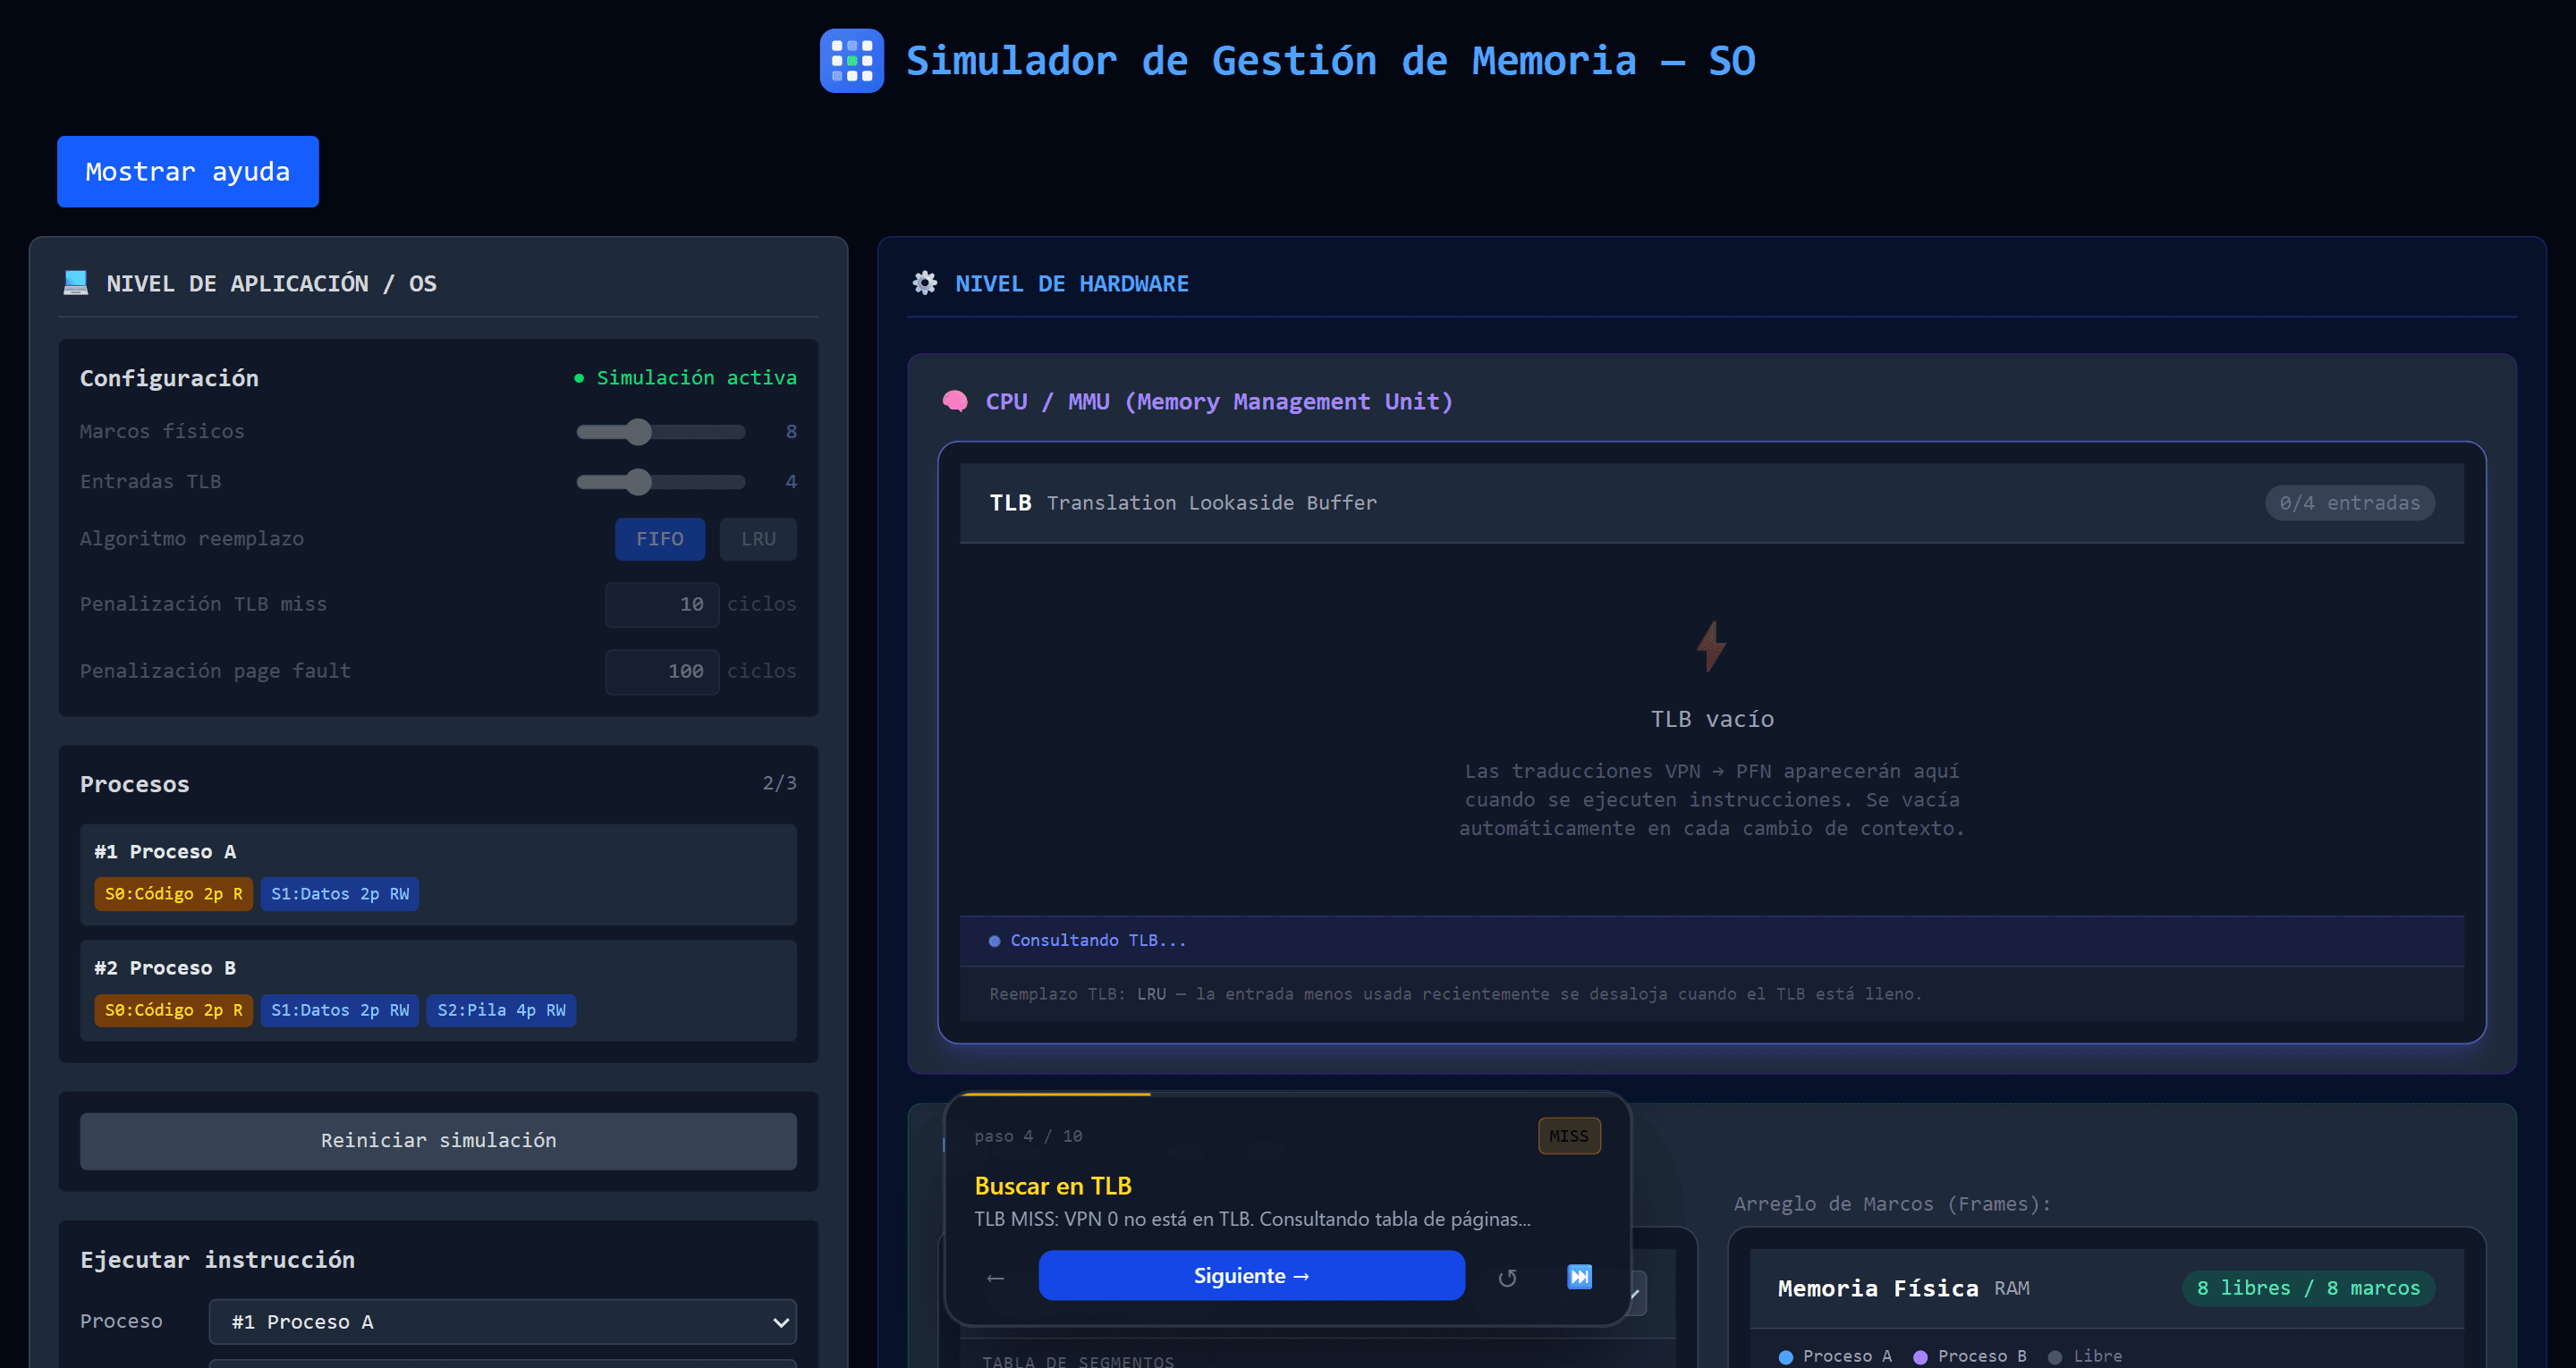The height and width of the screenshot is (1368, 2576).
Task: Click the Configuración section heading
Action: [169, 378]
